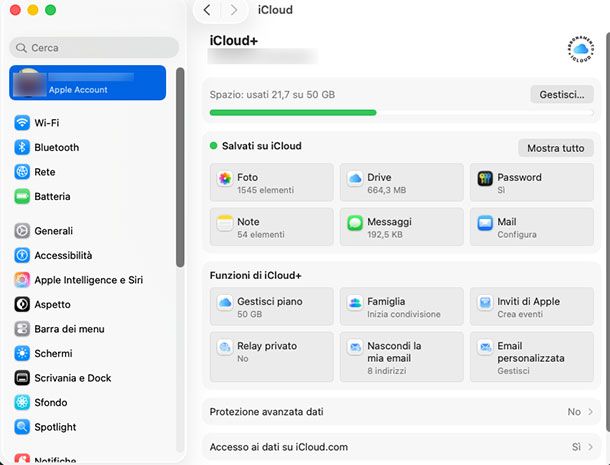Click the Gestisci... storage button

point(562,95)
